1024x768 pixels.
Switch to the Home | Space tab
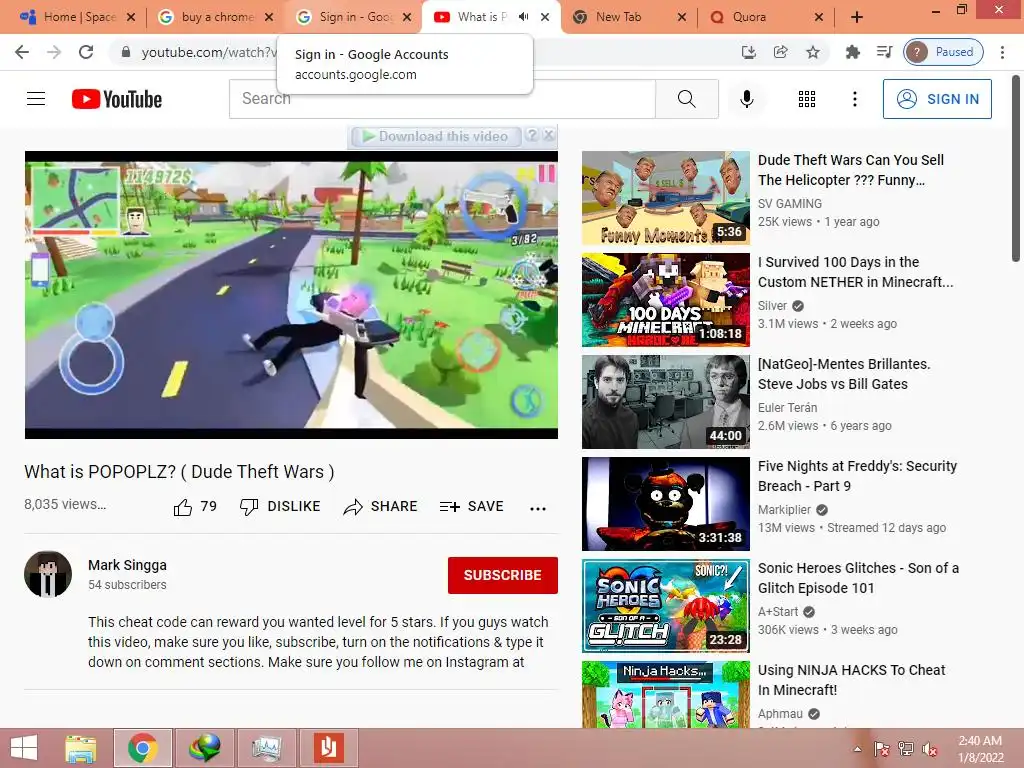click(x=77, y=17)
